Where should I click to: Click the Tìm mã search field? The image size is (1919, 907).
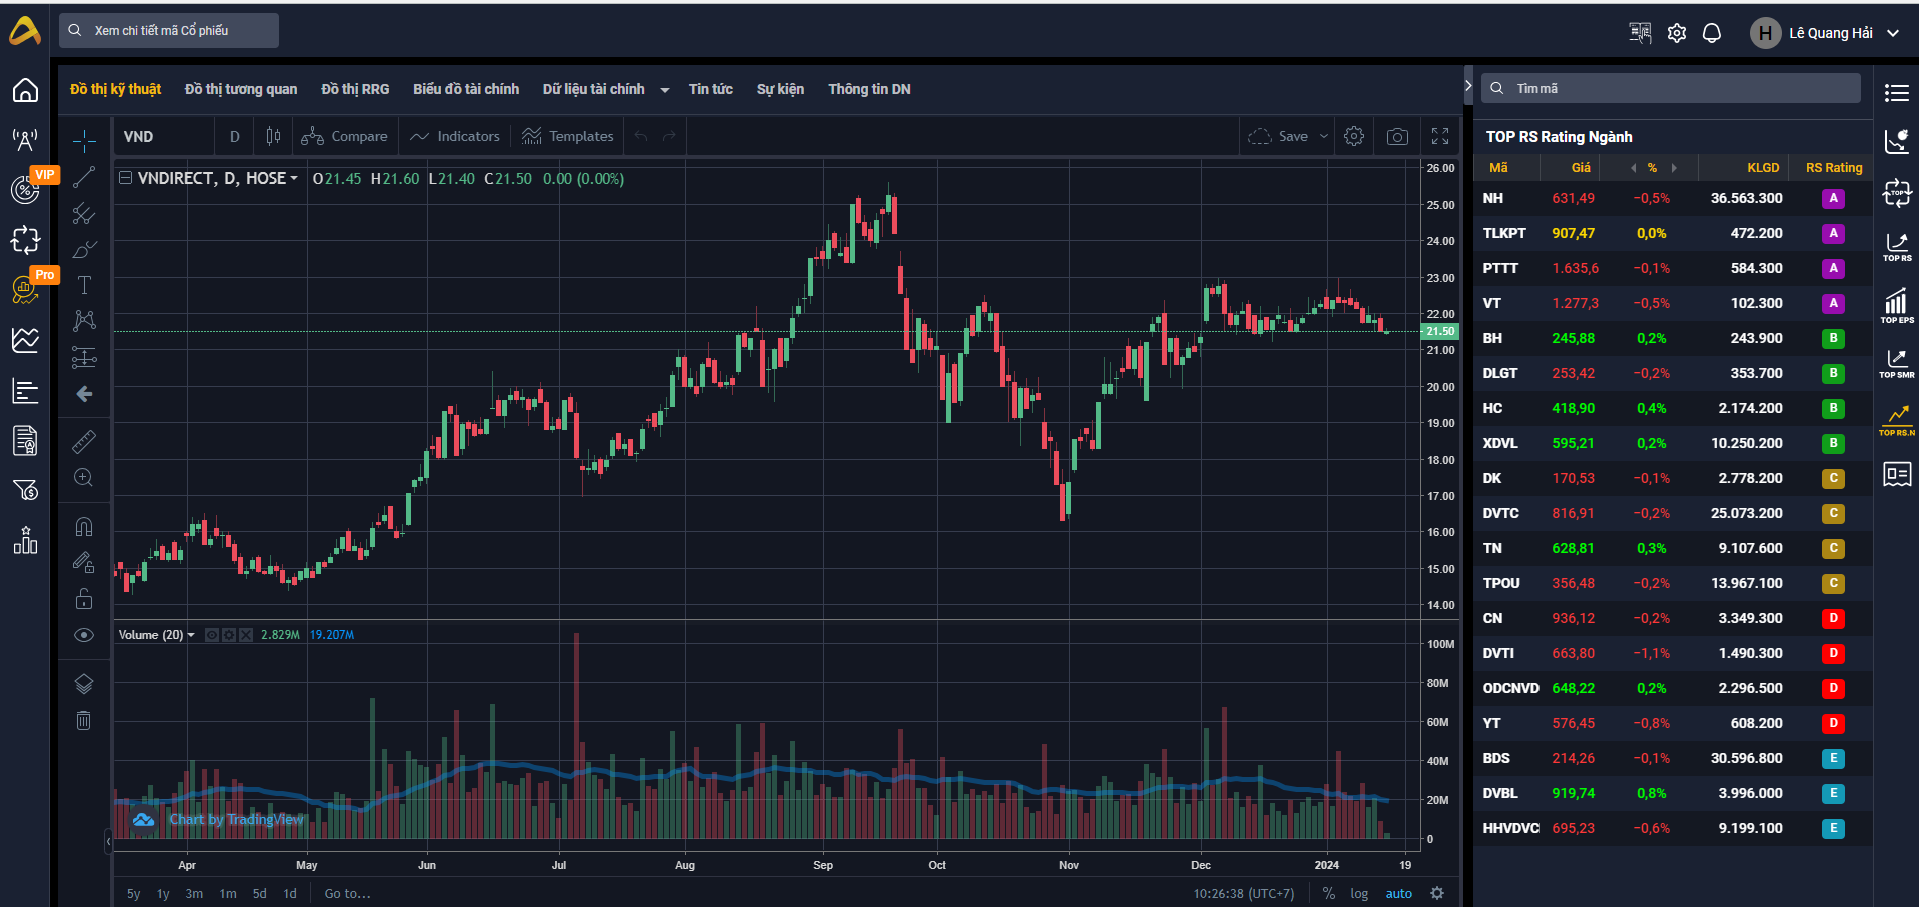point(1671,88)
